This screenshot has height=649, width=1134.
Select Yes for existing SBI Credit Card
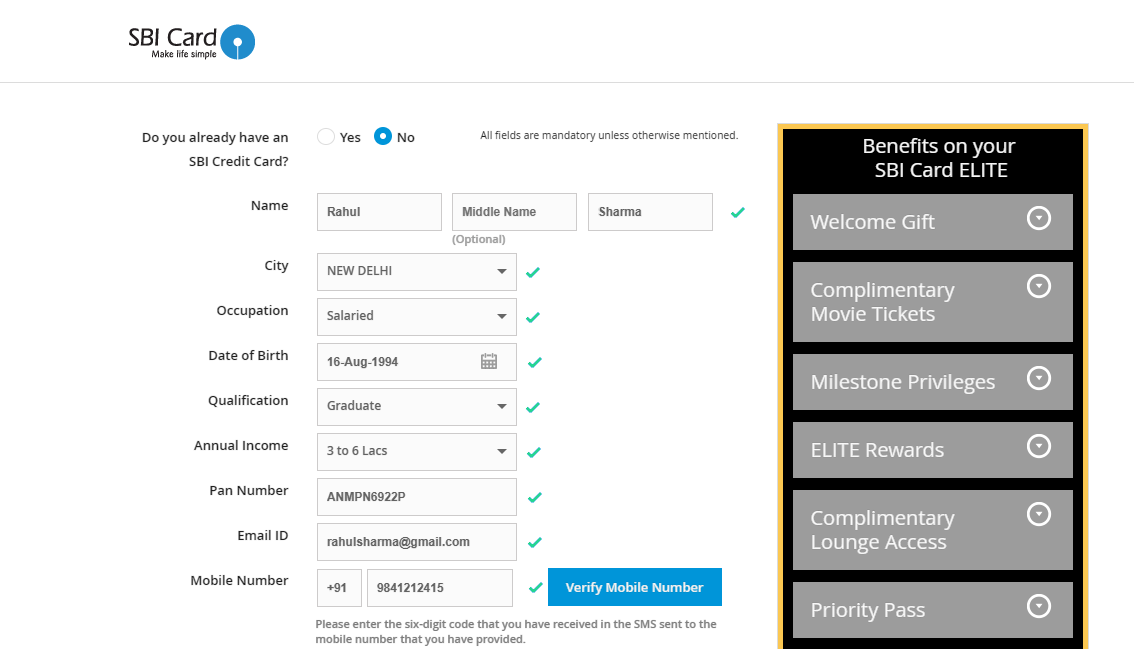click(x=325, y=137)
